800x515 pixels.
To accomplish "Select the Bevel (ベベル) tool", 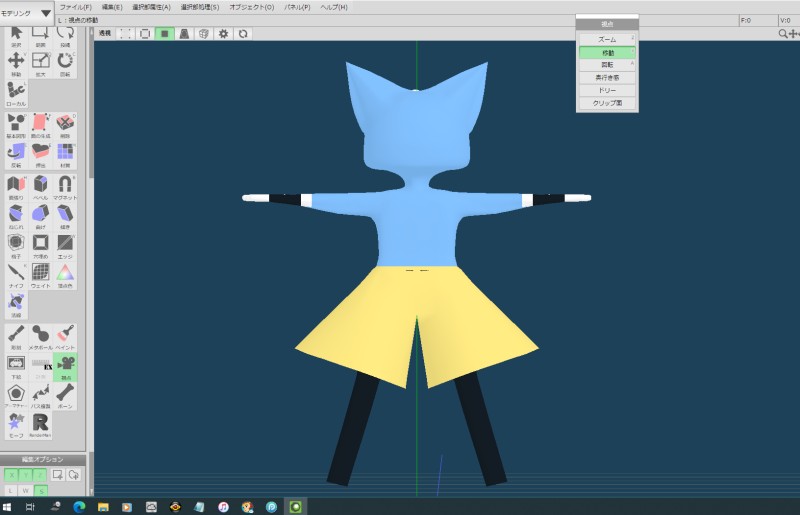I will tap(41, 186).
